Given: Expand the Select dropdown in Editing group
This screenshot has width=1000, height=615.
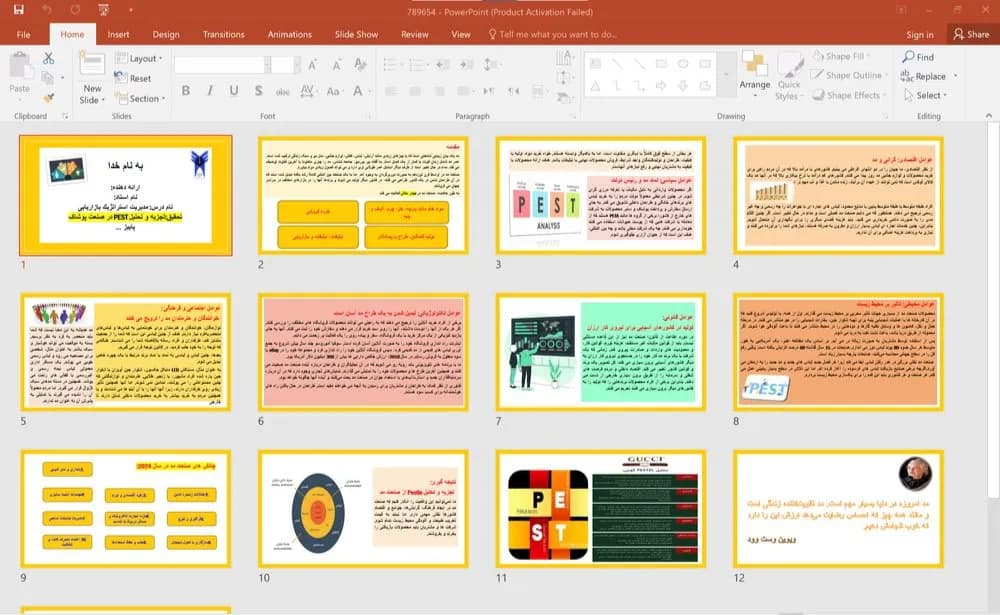Looking at the screenshot, I should tap(925, 96).
